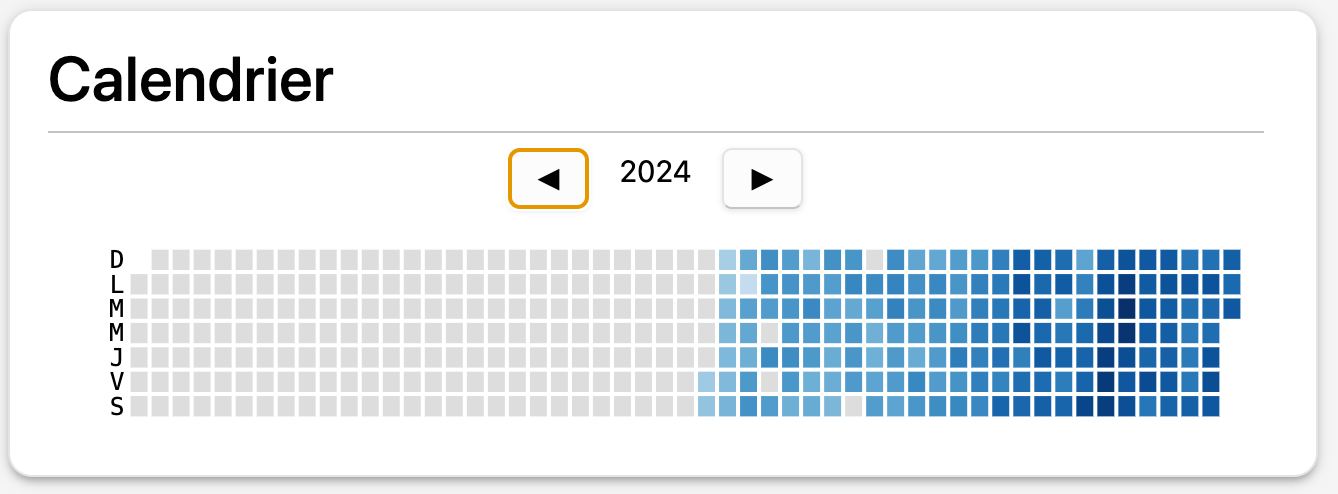Viewport: 1338px width, 494px height.
Task: Click the last cell of the Sunday row
Action: pyautogui.click(x=1231, y=260)
